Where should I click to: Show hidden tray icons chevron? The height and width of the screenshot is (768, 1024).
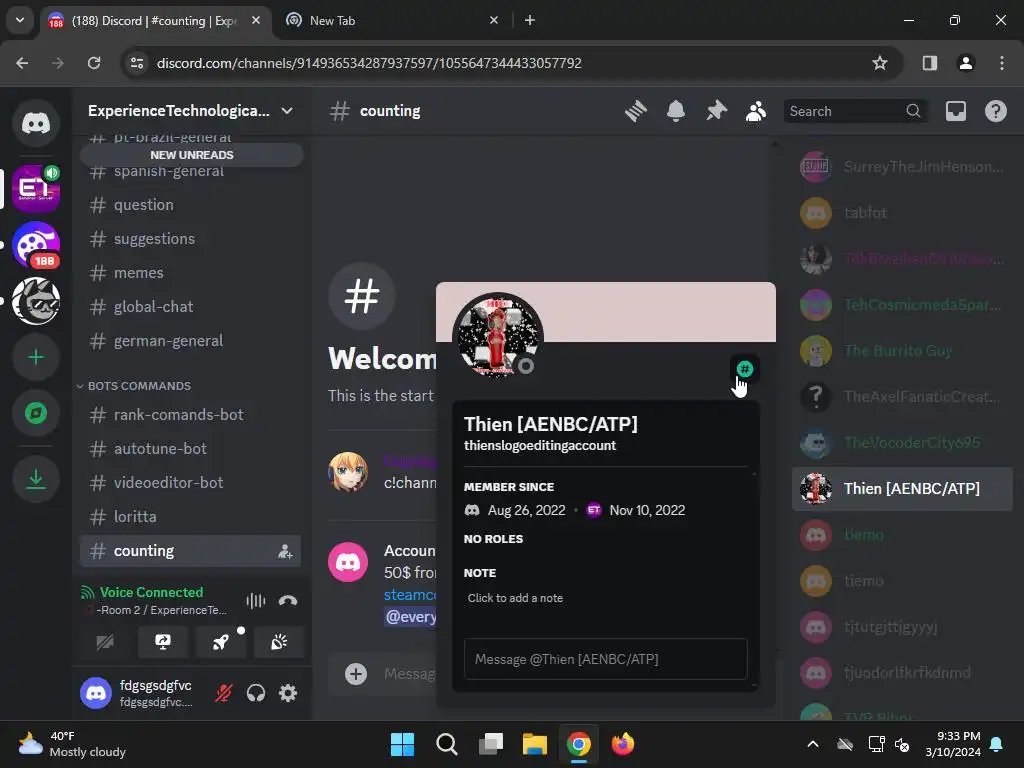(x=812, y=744)
